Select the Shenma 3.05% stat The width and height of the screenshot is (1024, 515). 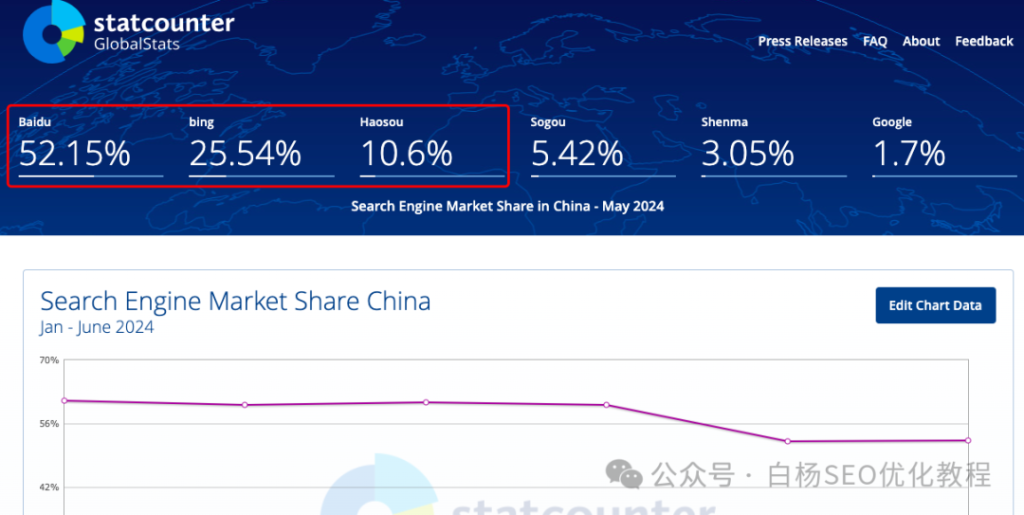pyautogui.click(x=774, y=146)
